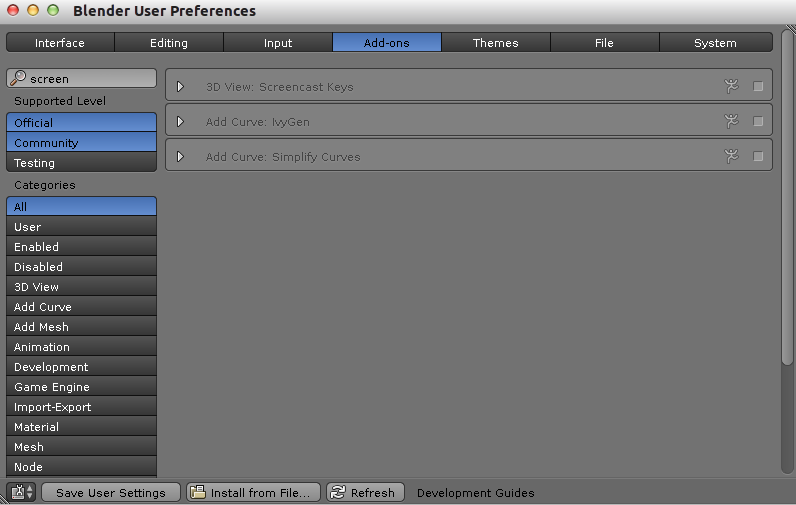This screenshot has width=796, height=505.
Task: Toggle the Community support level filter
Action: (x=81, y=143)
